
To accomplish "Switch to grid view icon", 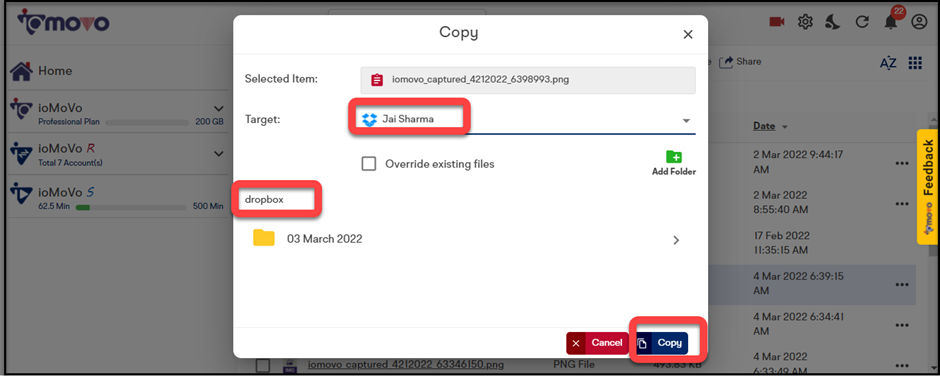I will click(x=915, y=63).
